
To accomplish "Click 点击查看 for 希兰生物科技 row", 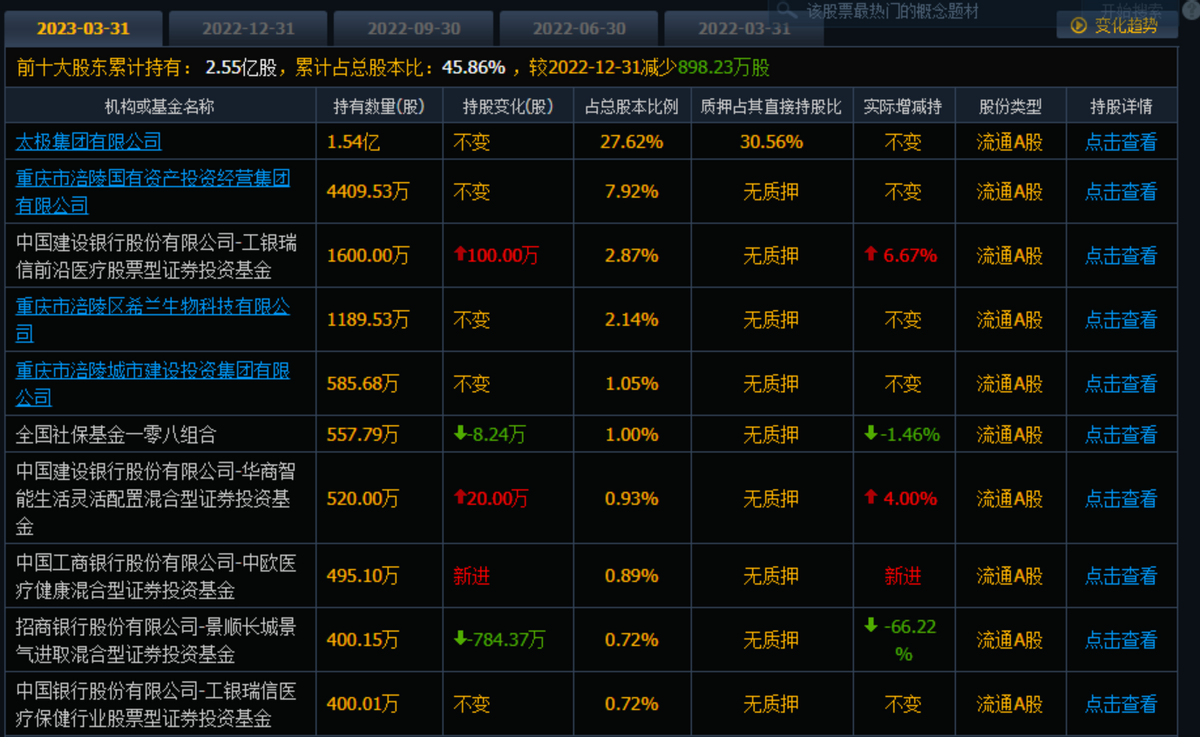I will point(1121,320).
